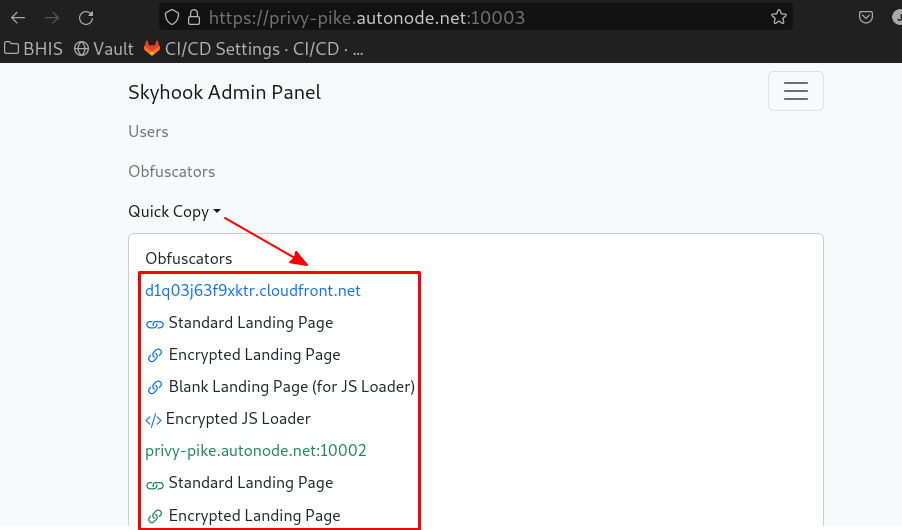
Task: Click the Skyhook Admin Panel brand title
Action: point(224,93)
